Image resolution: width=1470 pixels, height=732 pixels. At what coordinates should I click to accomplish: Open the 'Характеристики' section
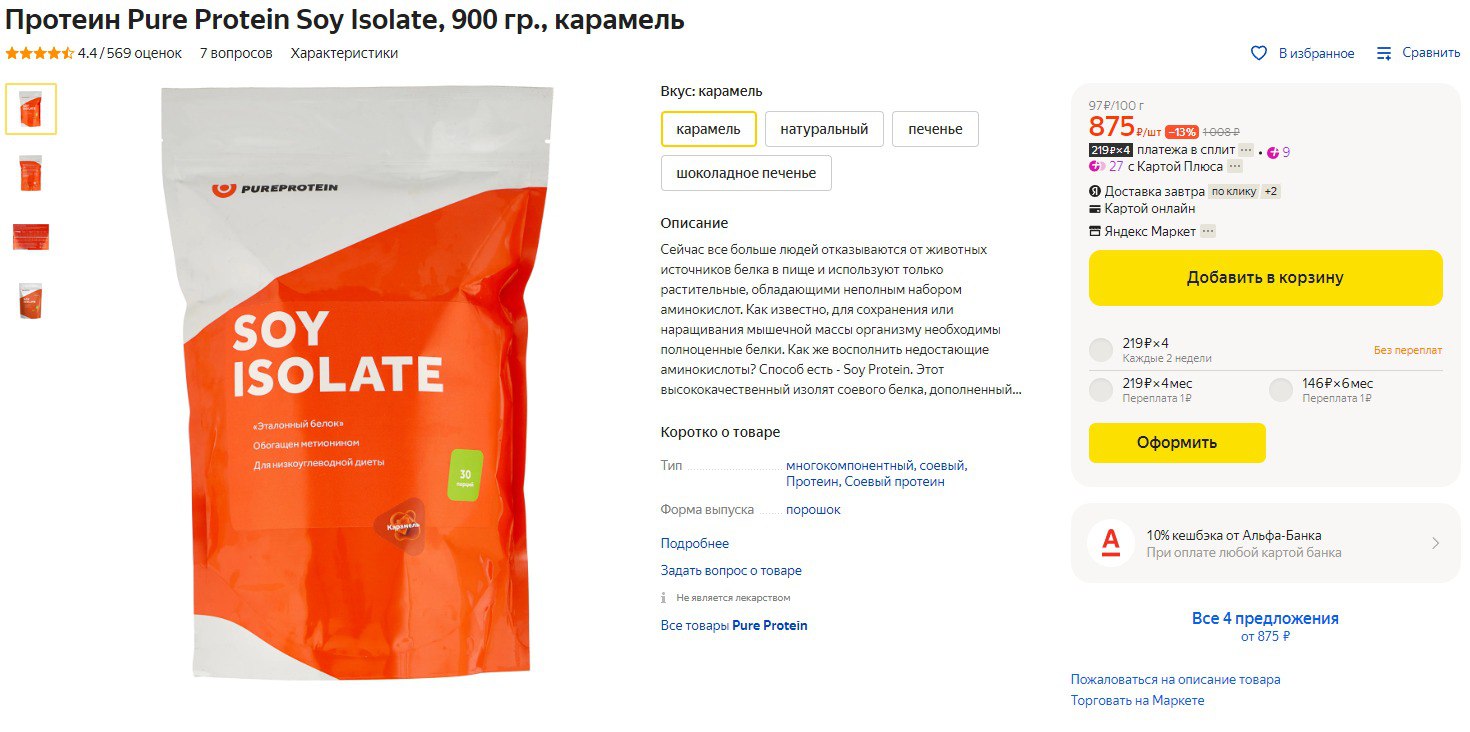click(344, 53)
